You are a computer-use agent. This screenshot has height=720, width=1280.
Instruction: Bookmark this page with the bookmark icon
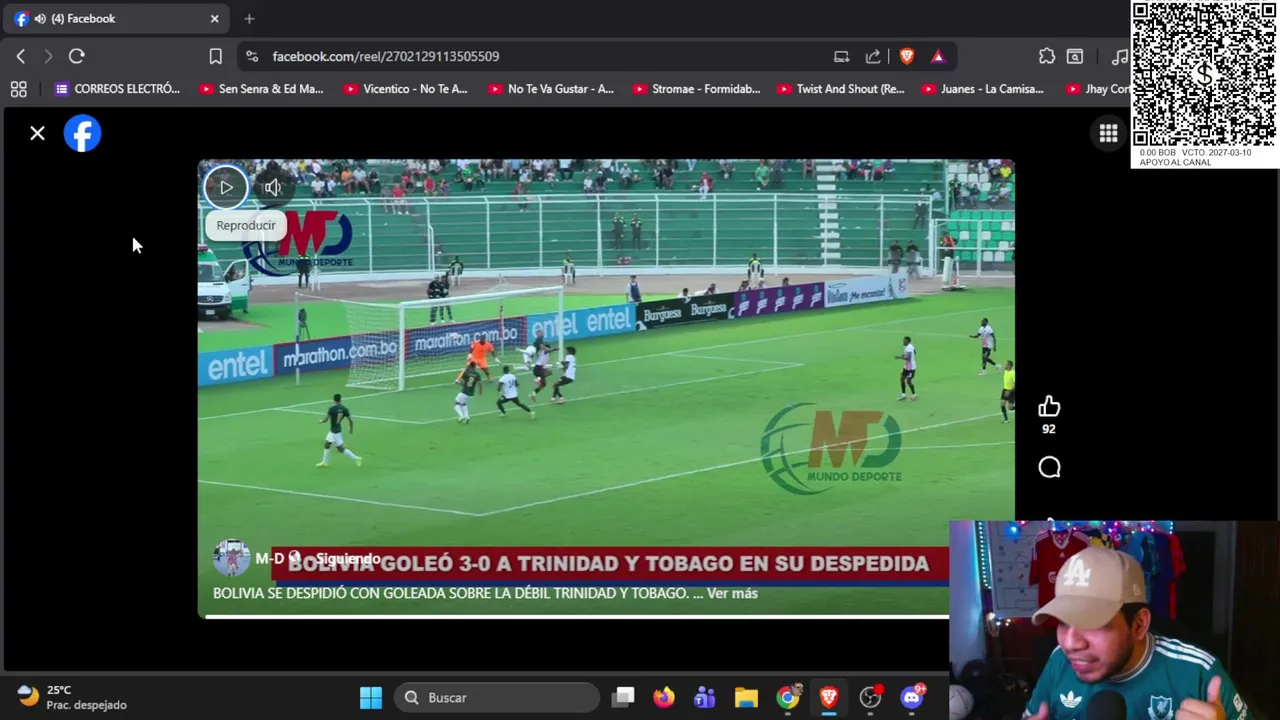[x=215, y=56]
